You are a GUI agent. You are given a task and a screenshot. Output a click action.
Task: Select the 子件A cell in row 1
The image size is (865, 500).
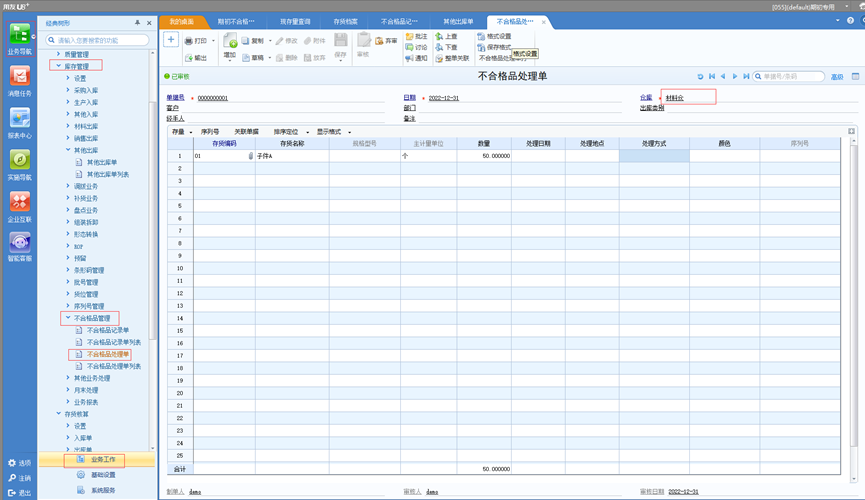pos(292,156)
